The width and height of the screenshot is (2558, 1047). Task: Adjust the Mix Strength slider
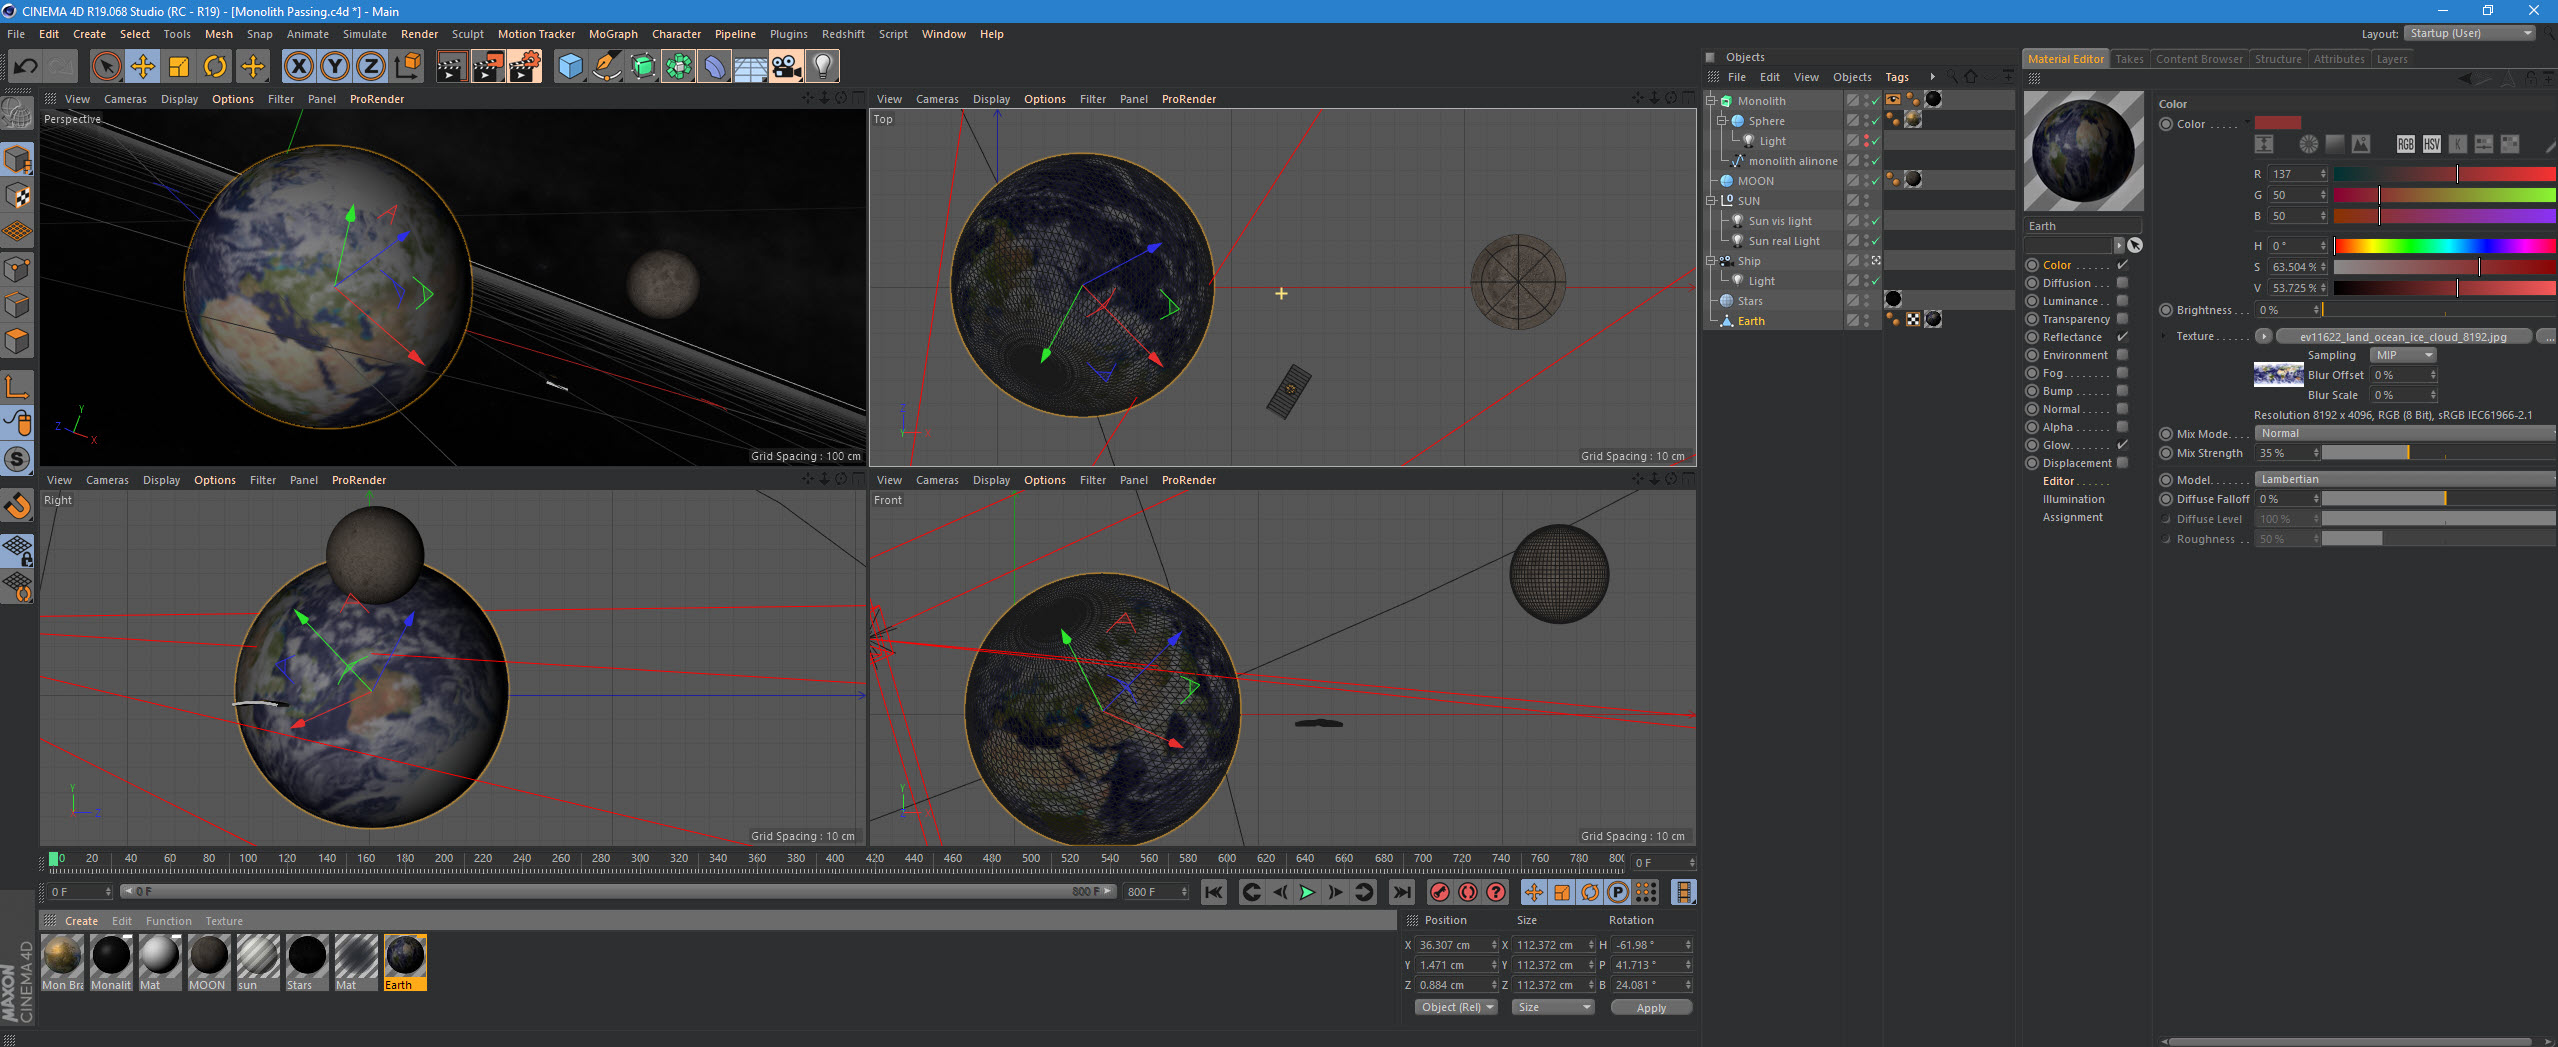2438,453
